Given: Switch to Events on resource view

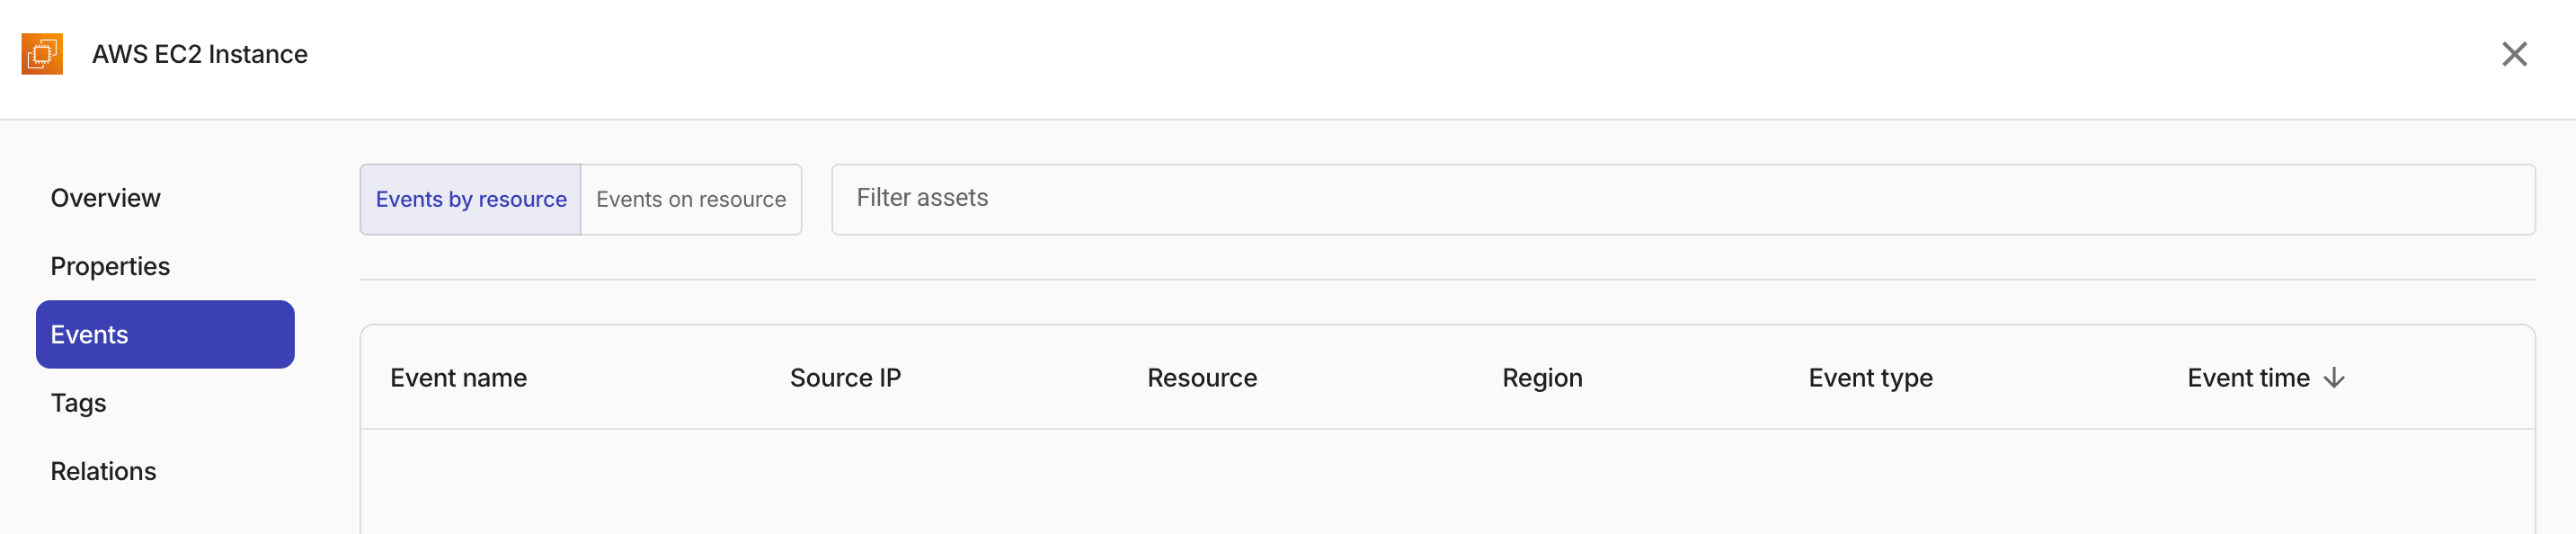Looking at the screenshot, I should [x=690, y=199].
